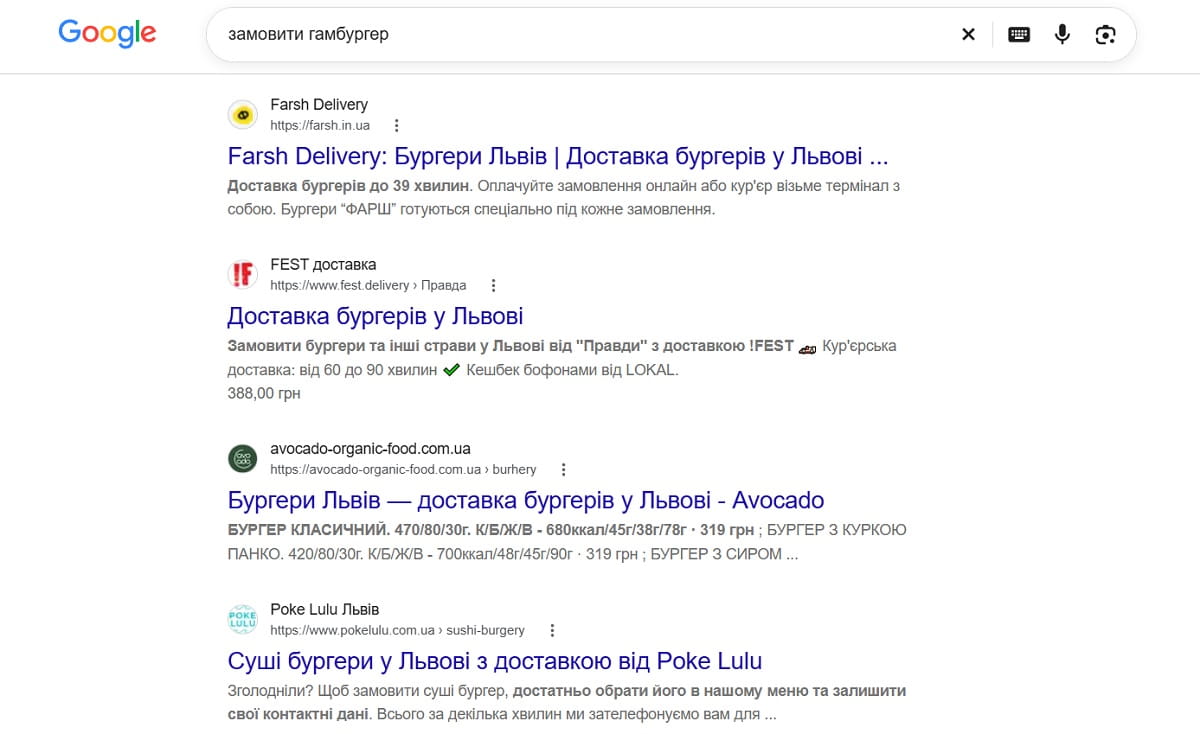Image resolution: width=1200 pixels, height=734 pixels.
Task: Open the Google logo homepage link
Action: point(107,33)
